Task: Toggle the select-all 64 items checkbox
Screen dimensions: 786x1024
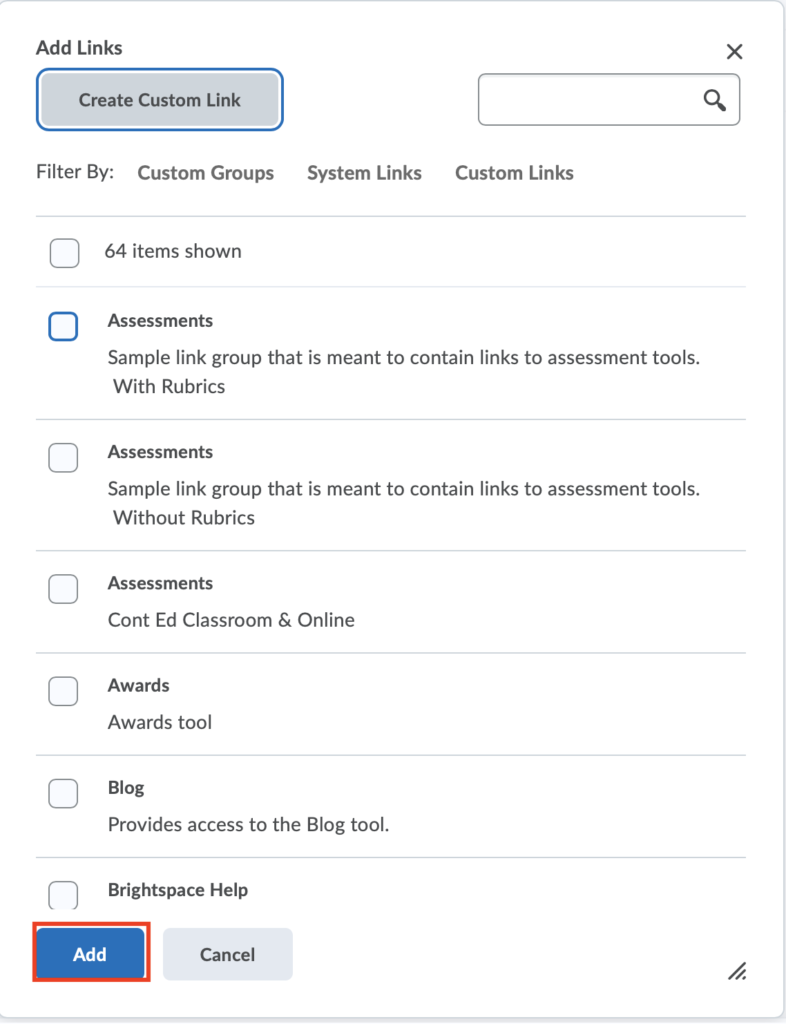Action: pyautogui.click(x=65, y=253)
